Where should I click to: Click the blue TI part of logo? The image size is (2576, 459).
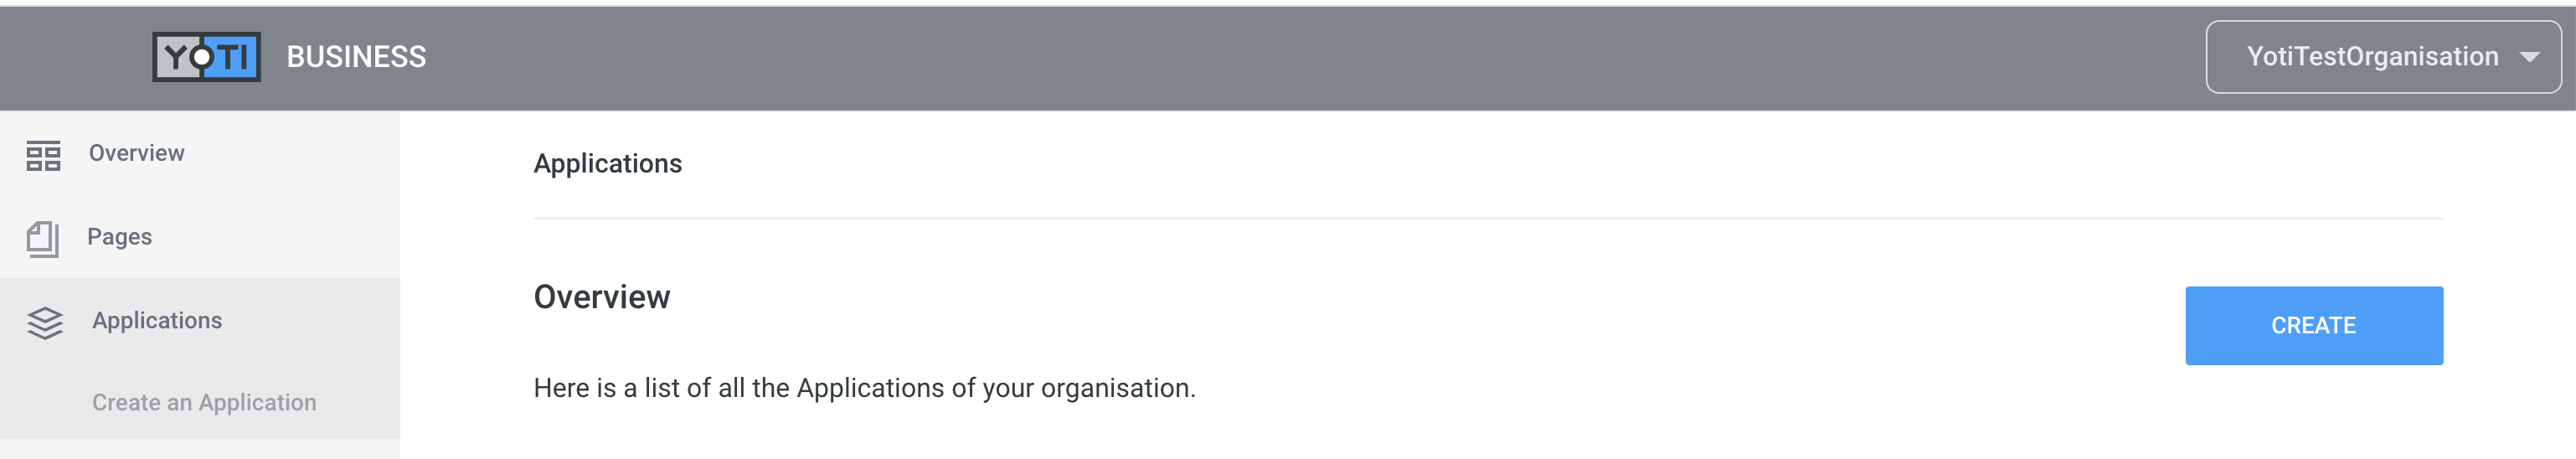point(232,57)
